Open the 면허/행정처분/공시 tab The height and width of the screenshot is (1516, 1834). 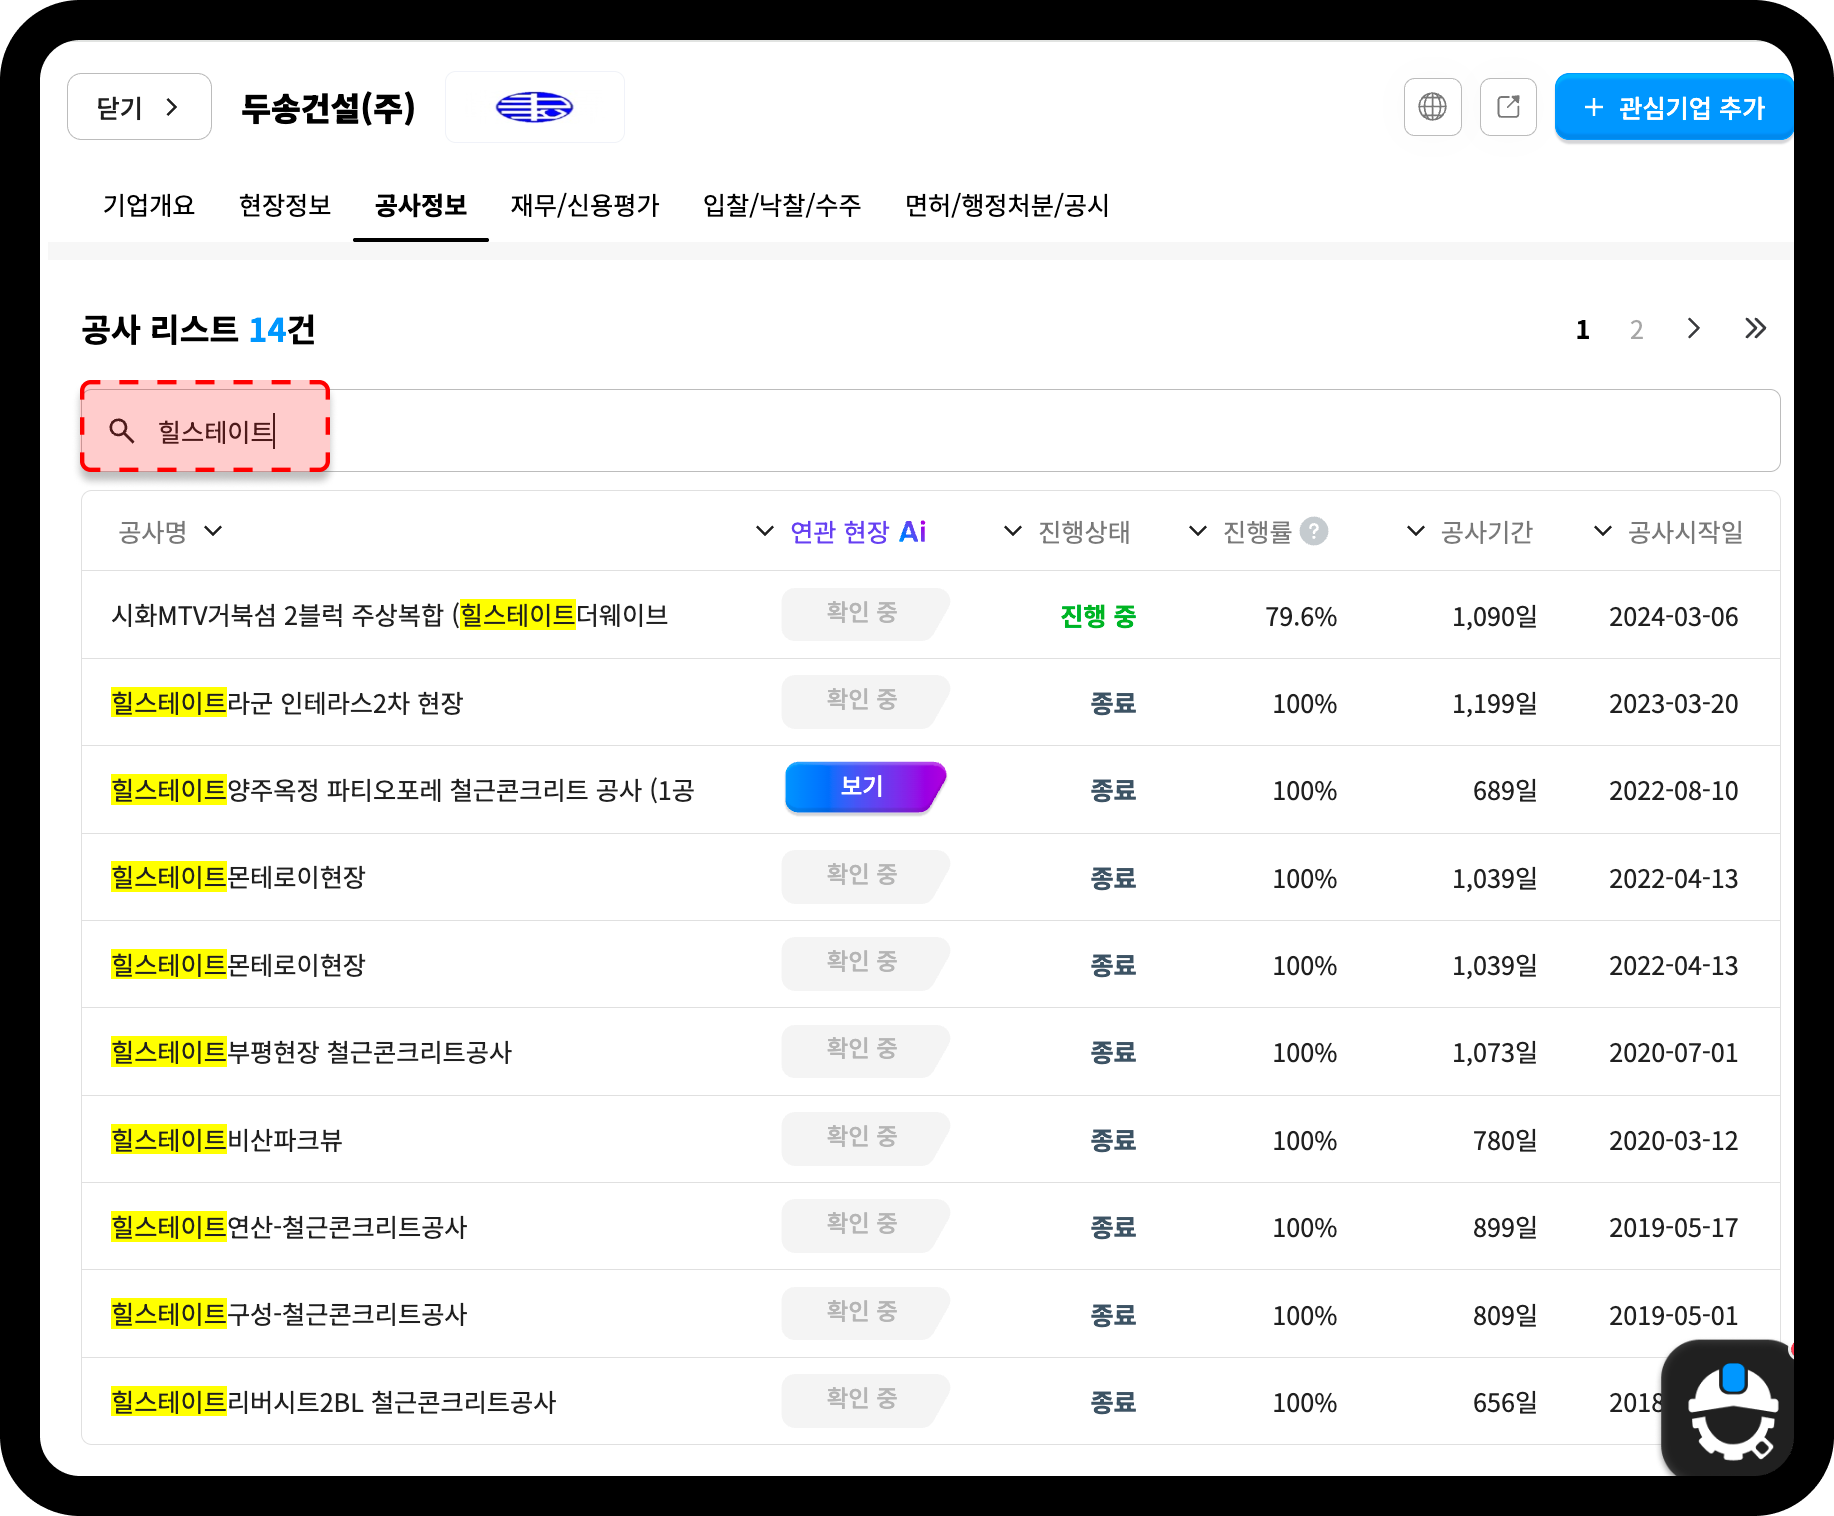[1007, 205]
